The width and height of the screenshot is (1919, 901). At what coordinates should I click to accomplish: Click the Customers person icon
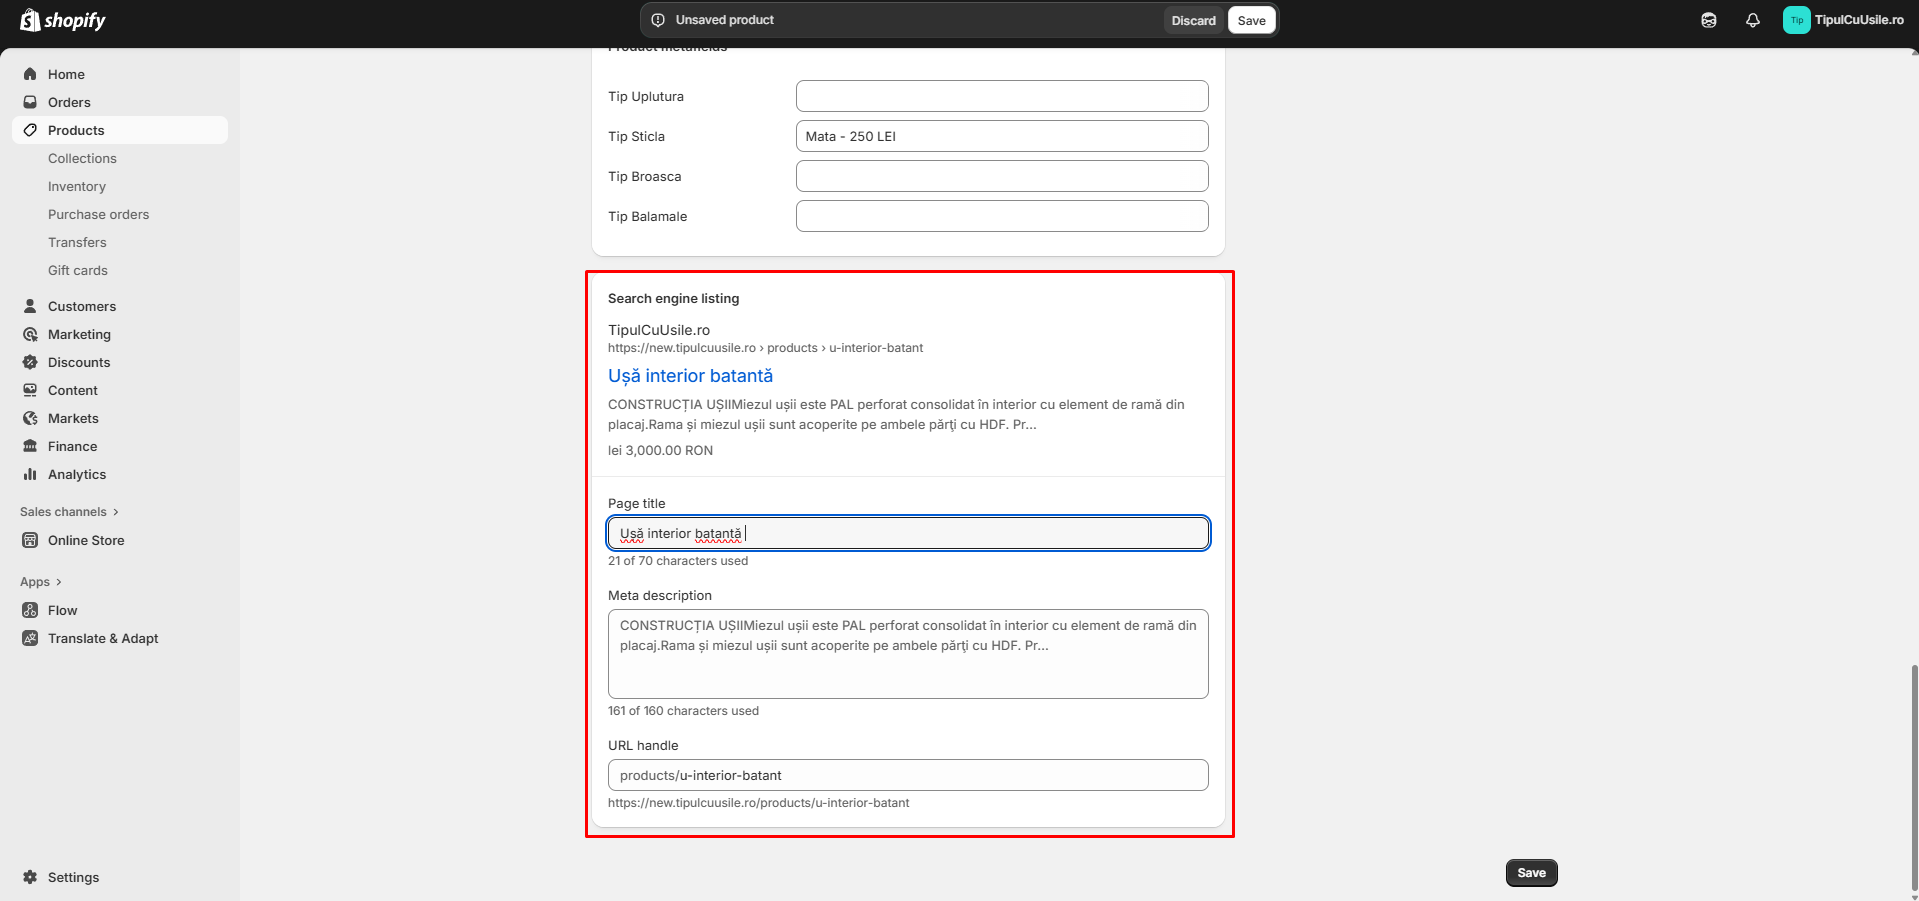30,306
